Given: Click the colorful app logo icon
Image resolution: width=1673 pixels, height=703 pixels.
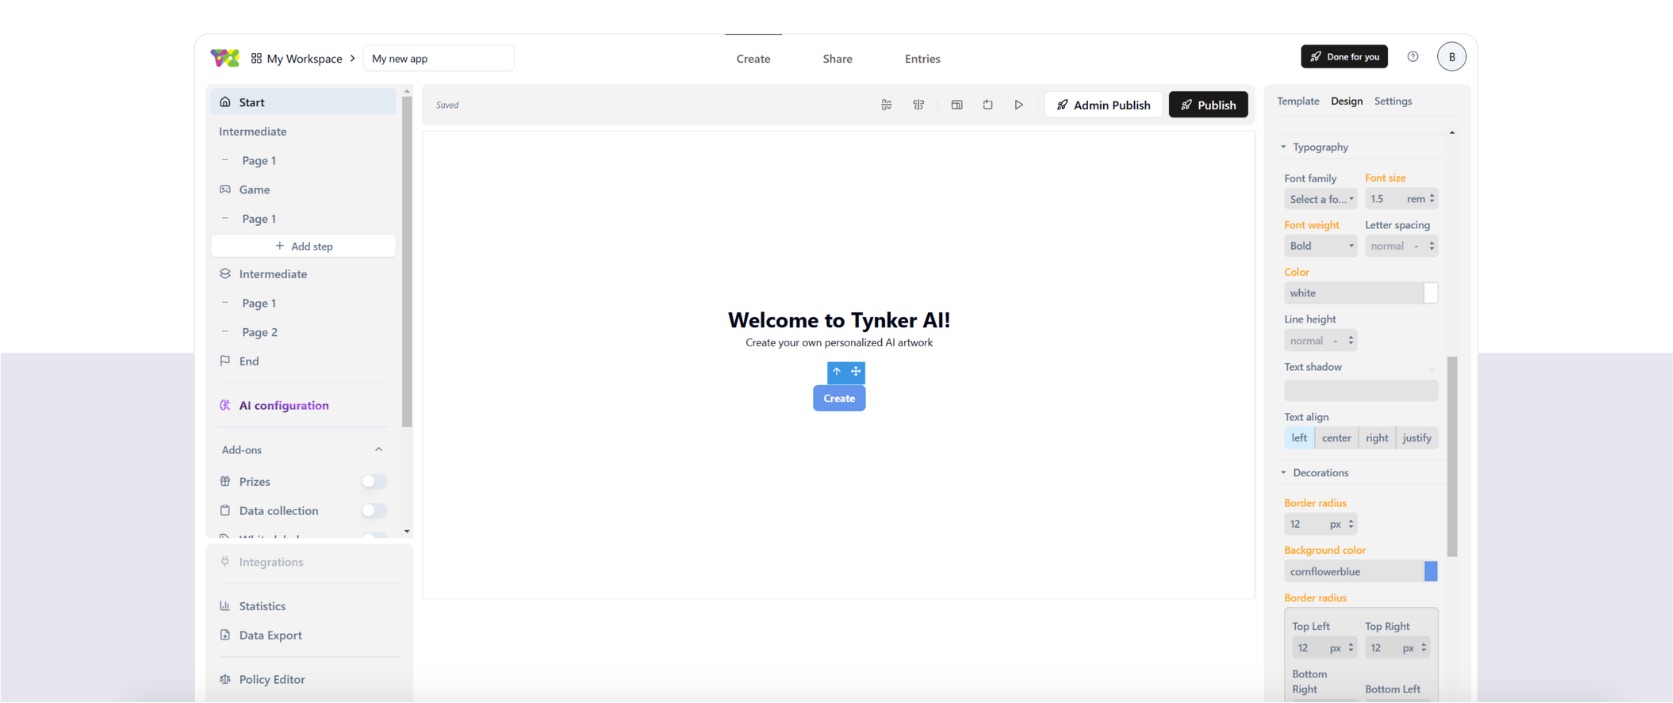Looking at the screenshot, I should coord(225,58).
